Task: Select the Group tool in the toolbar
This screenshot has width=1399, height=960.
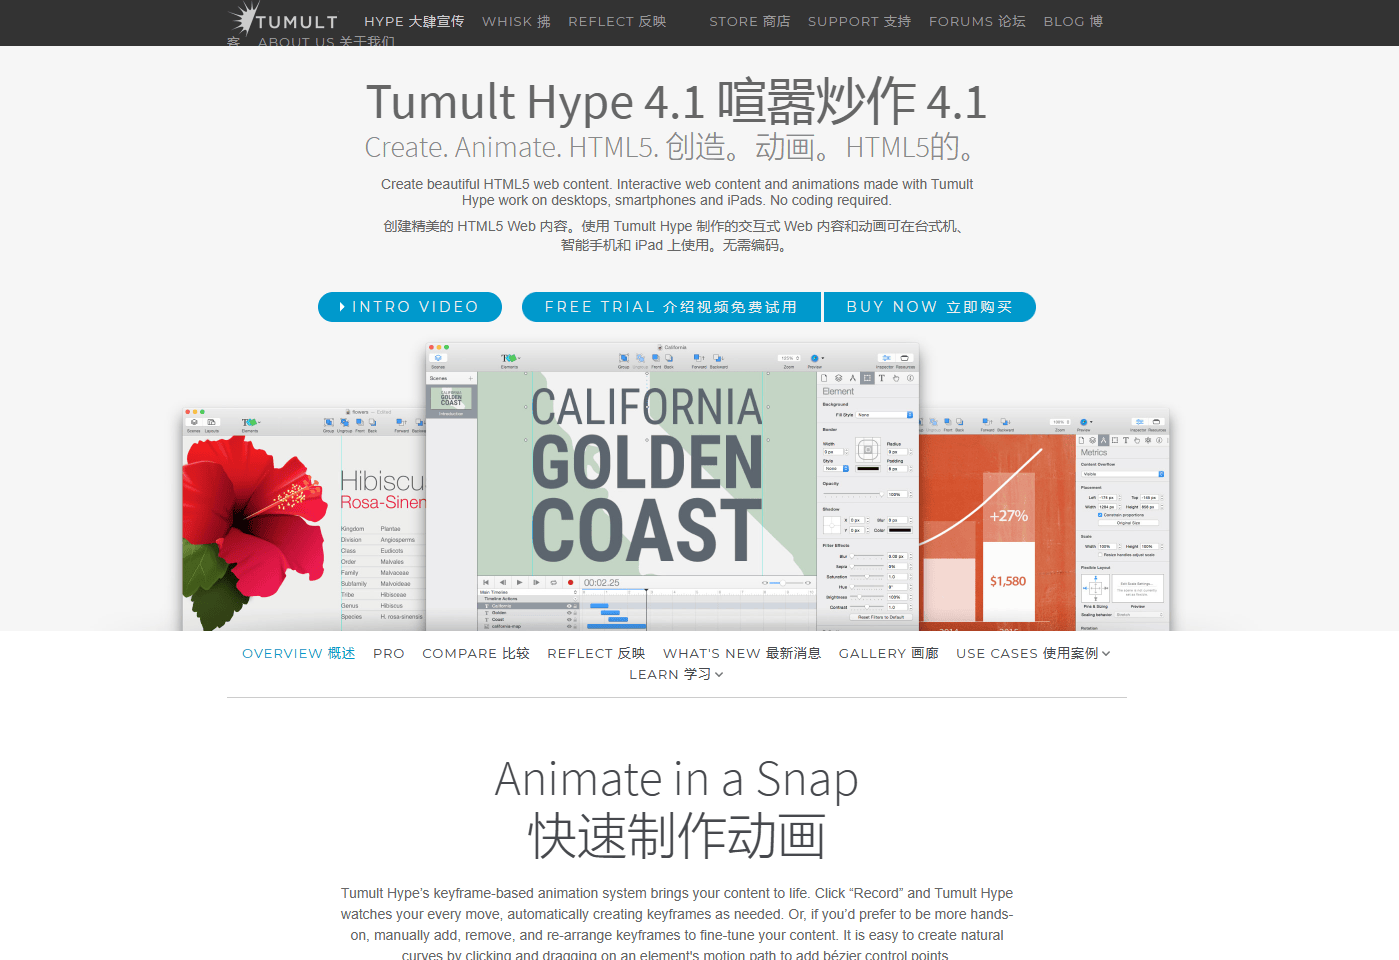Action: (624, 357)
